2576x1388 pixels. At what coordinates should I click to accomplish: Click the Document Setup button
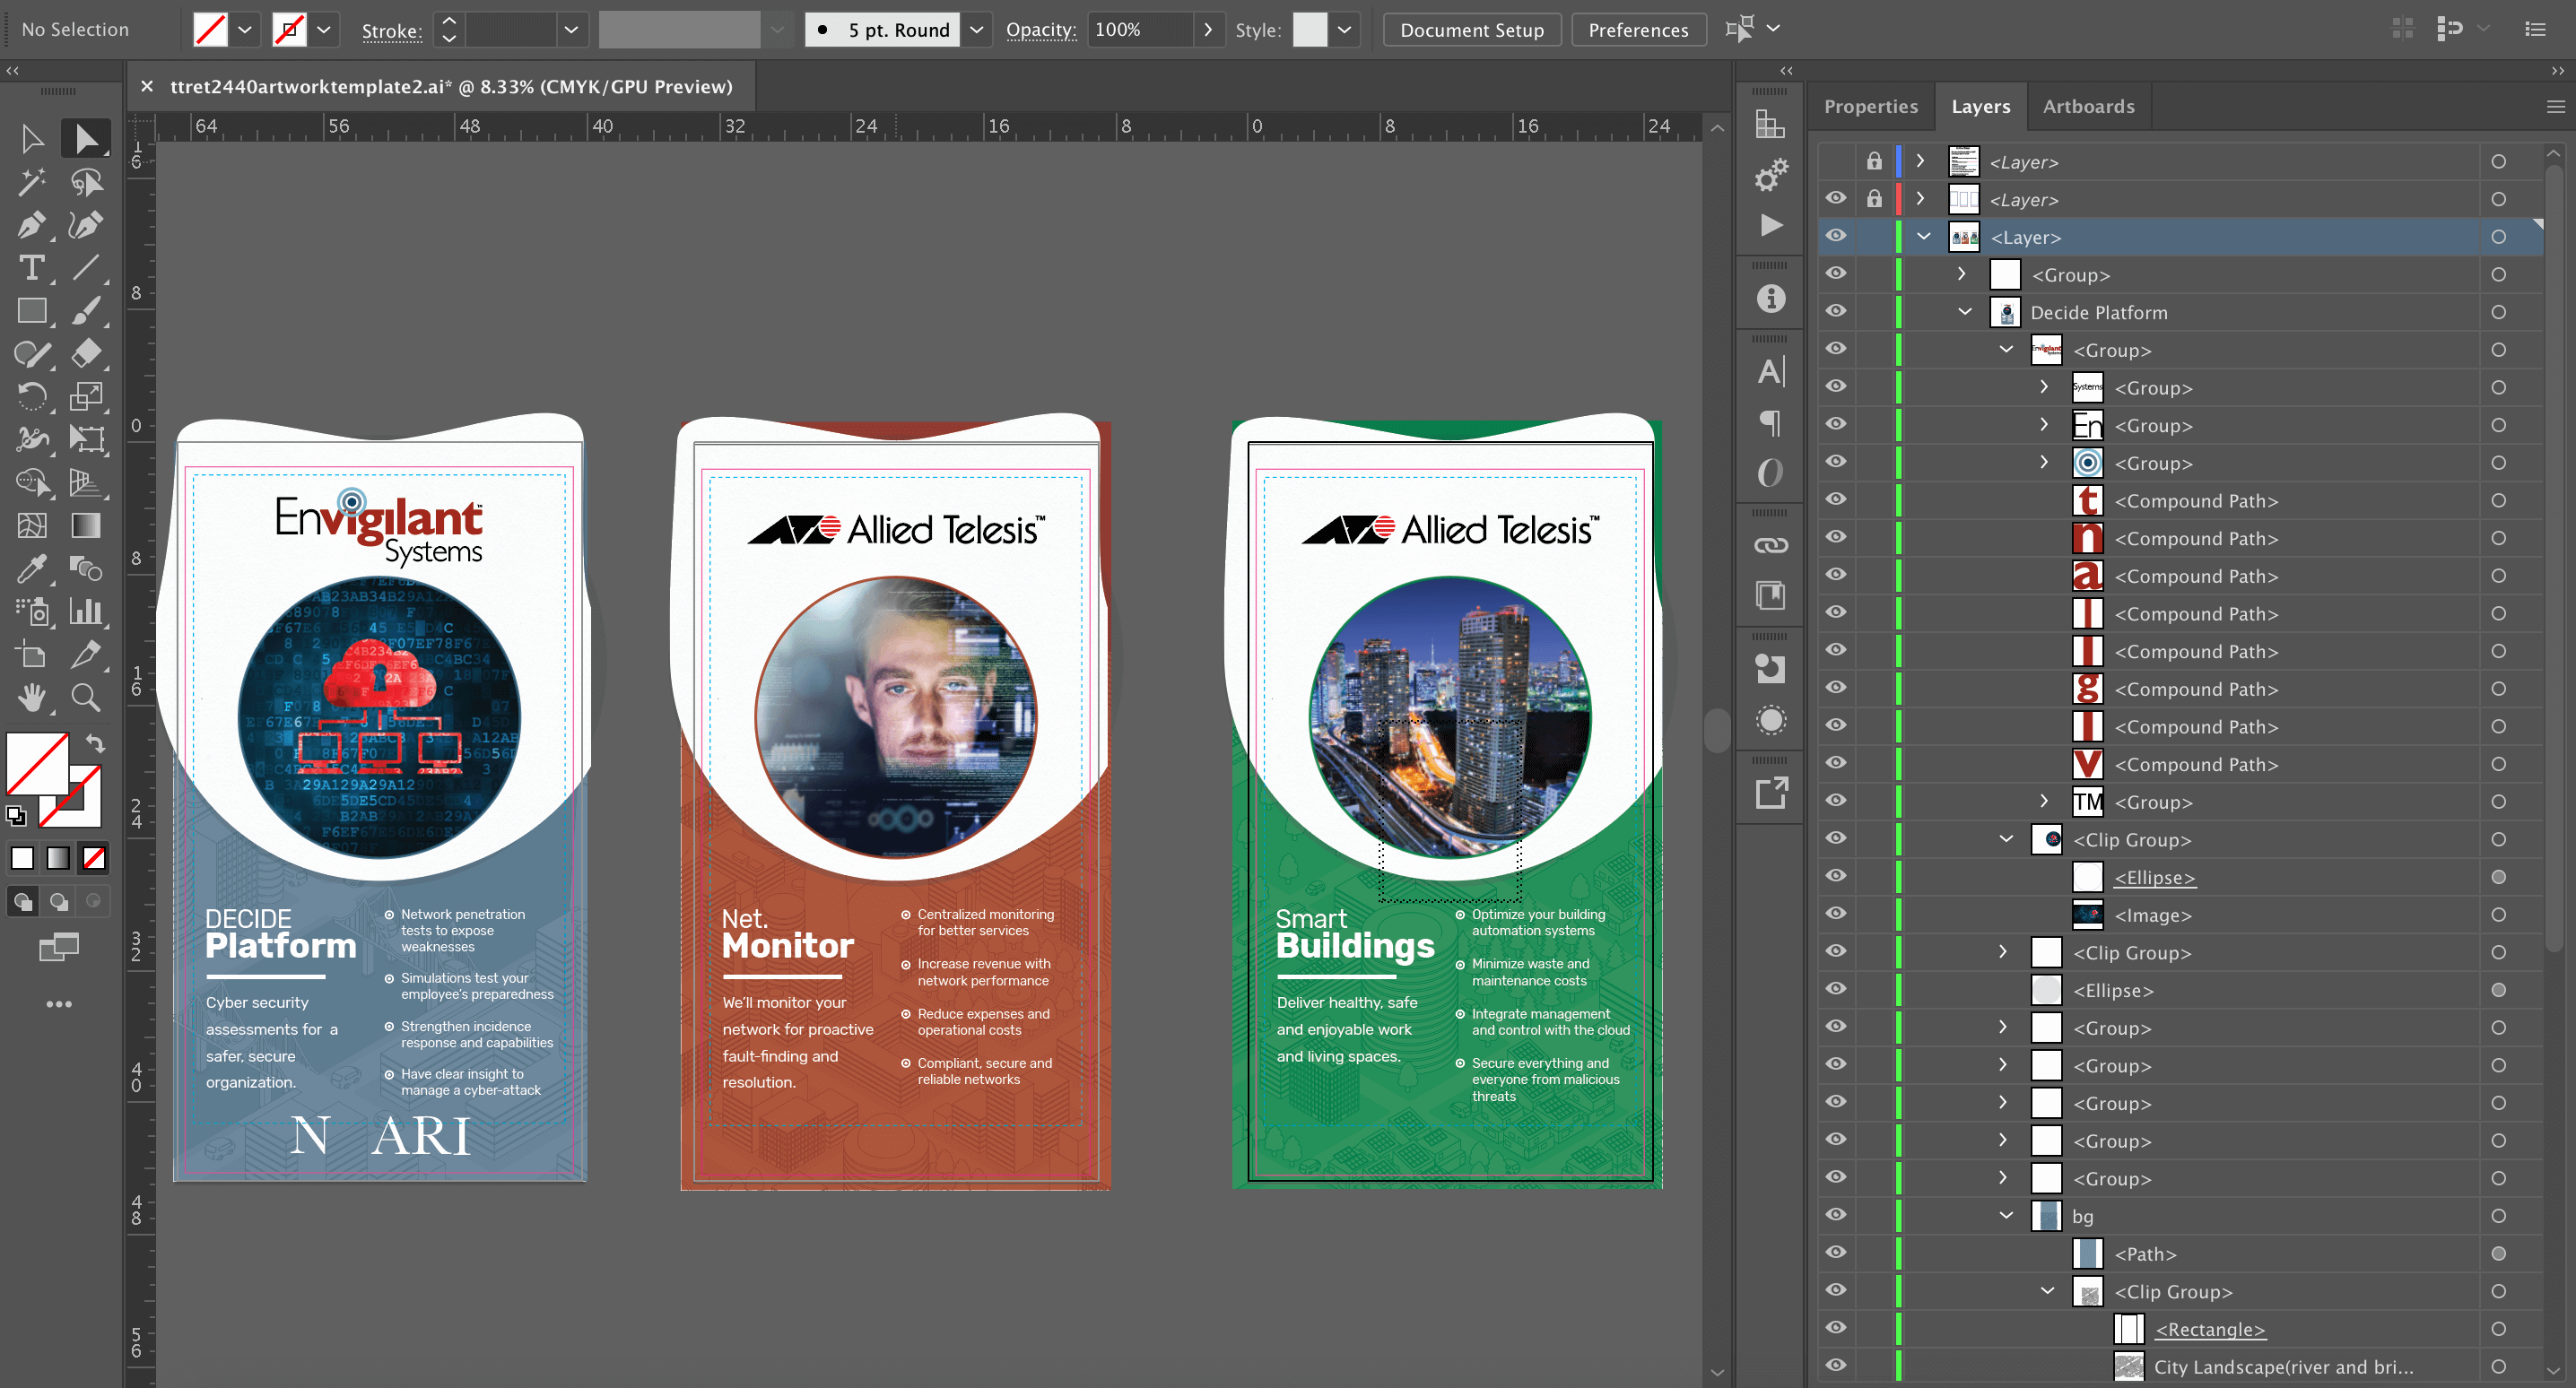(1471, 30)
